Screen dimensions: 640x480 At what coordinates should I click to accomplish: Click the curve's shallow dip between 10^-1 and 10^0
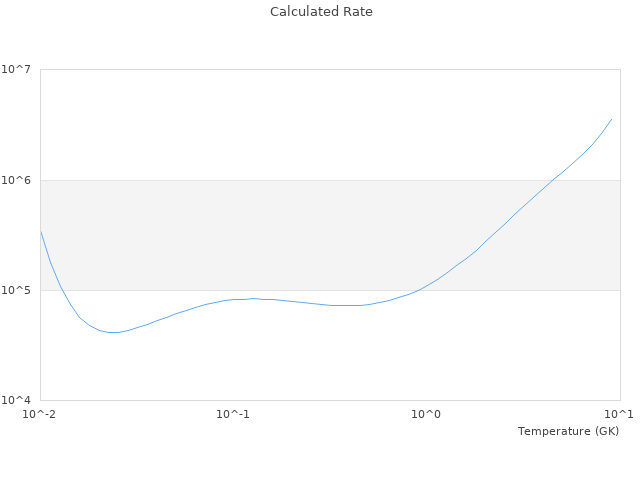click(345, 305)
